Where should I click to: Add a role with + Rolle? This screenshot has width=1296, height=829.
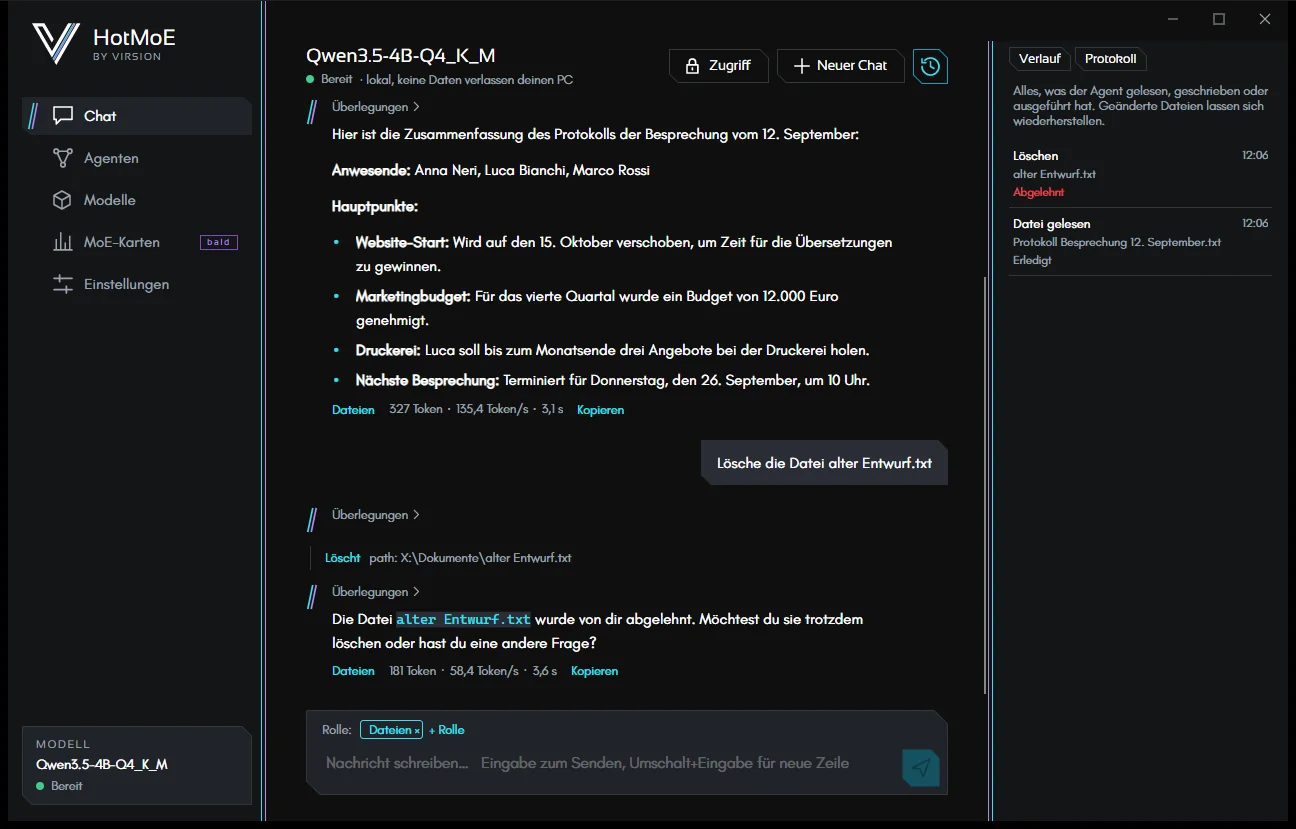(x=446, y=730)
